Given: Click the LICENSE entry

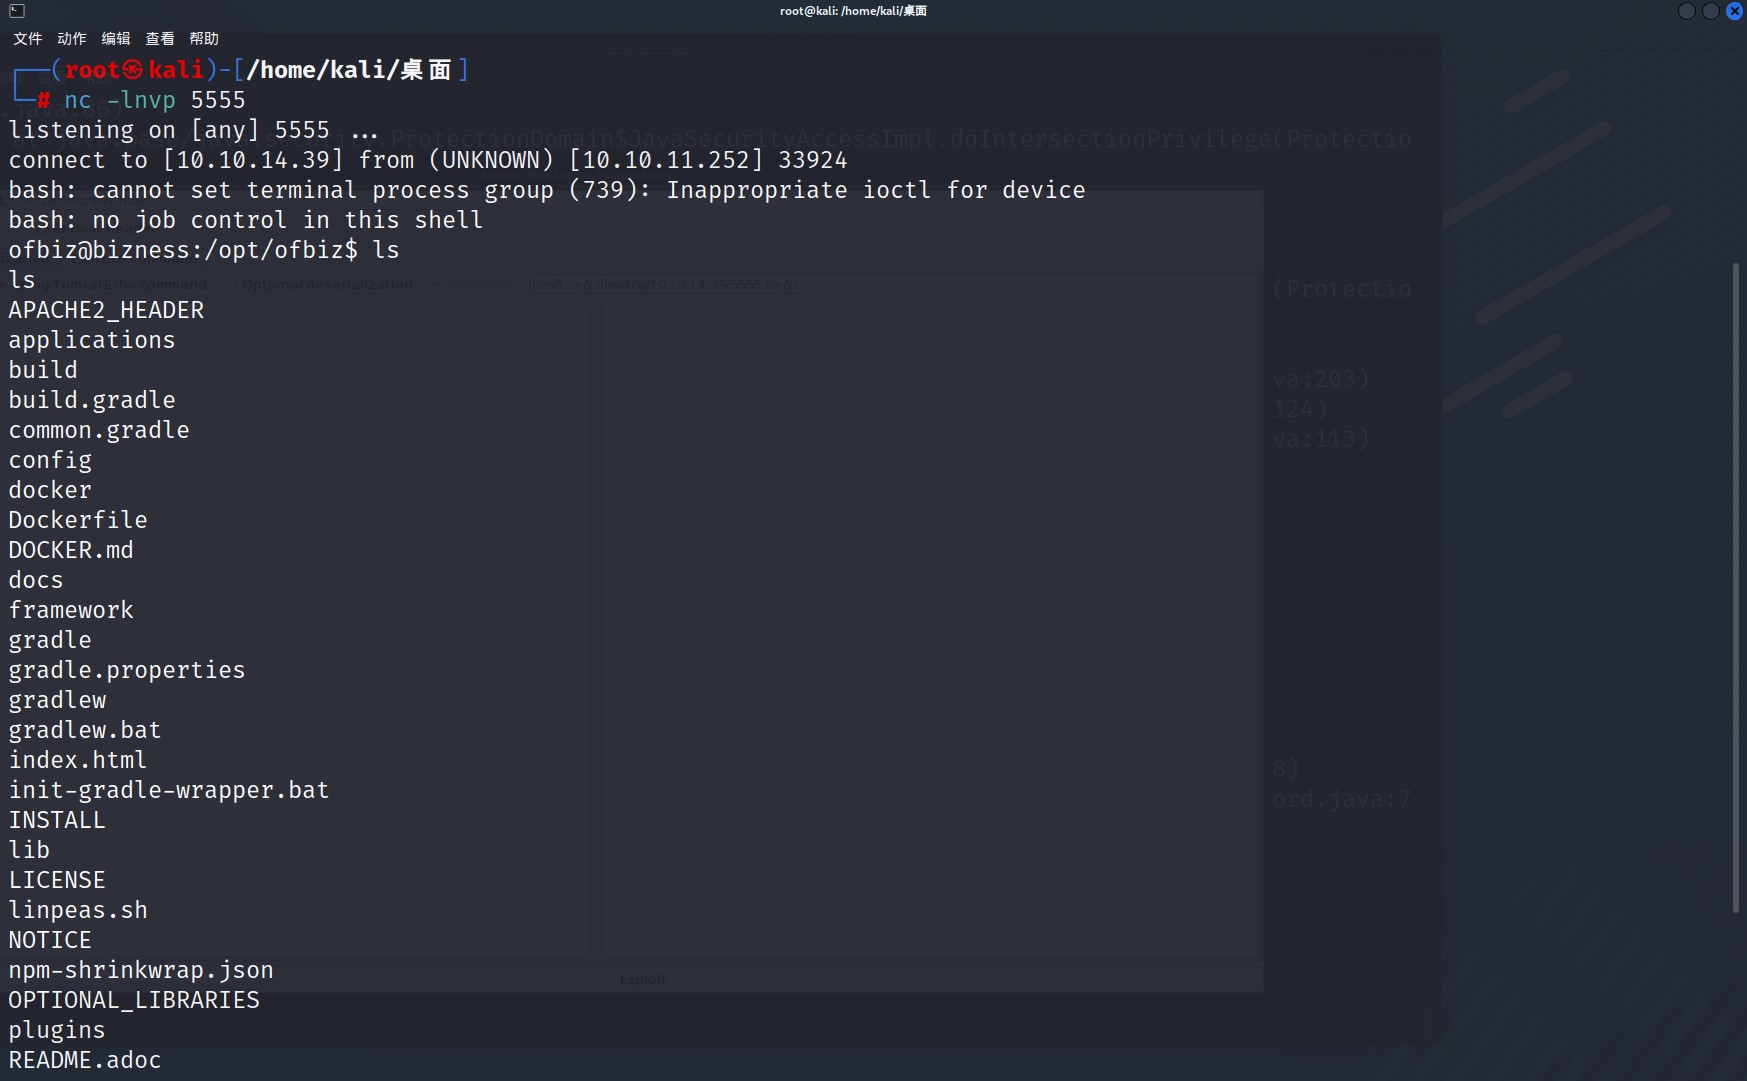Looking at the screenshot, I should pyautogui.click(x=57, y=880).
